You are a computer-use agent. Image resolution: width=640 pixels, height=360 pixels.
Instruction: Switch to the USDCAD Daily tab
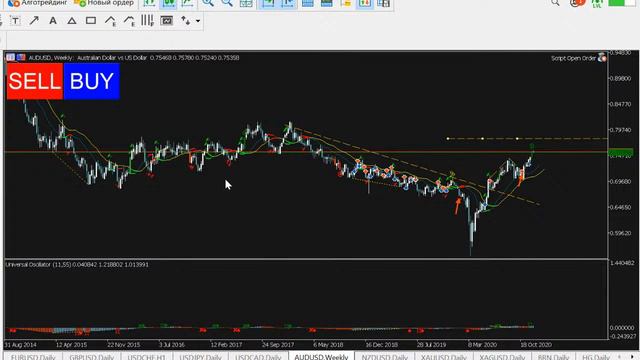point(258,357)
